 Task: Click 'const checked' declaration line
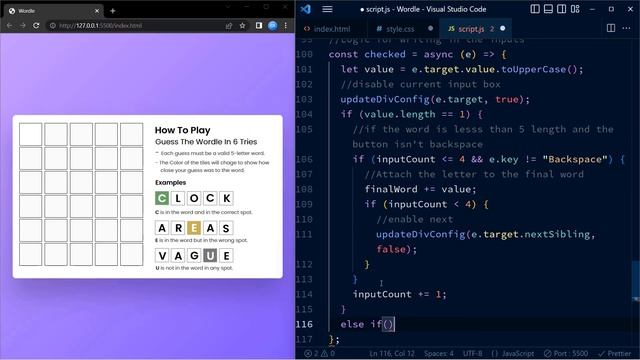pyautogui.click(x=418, y=54)
